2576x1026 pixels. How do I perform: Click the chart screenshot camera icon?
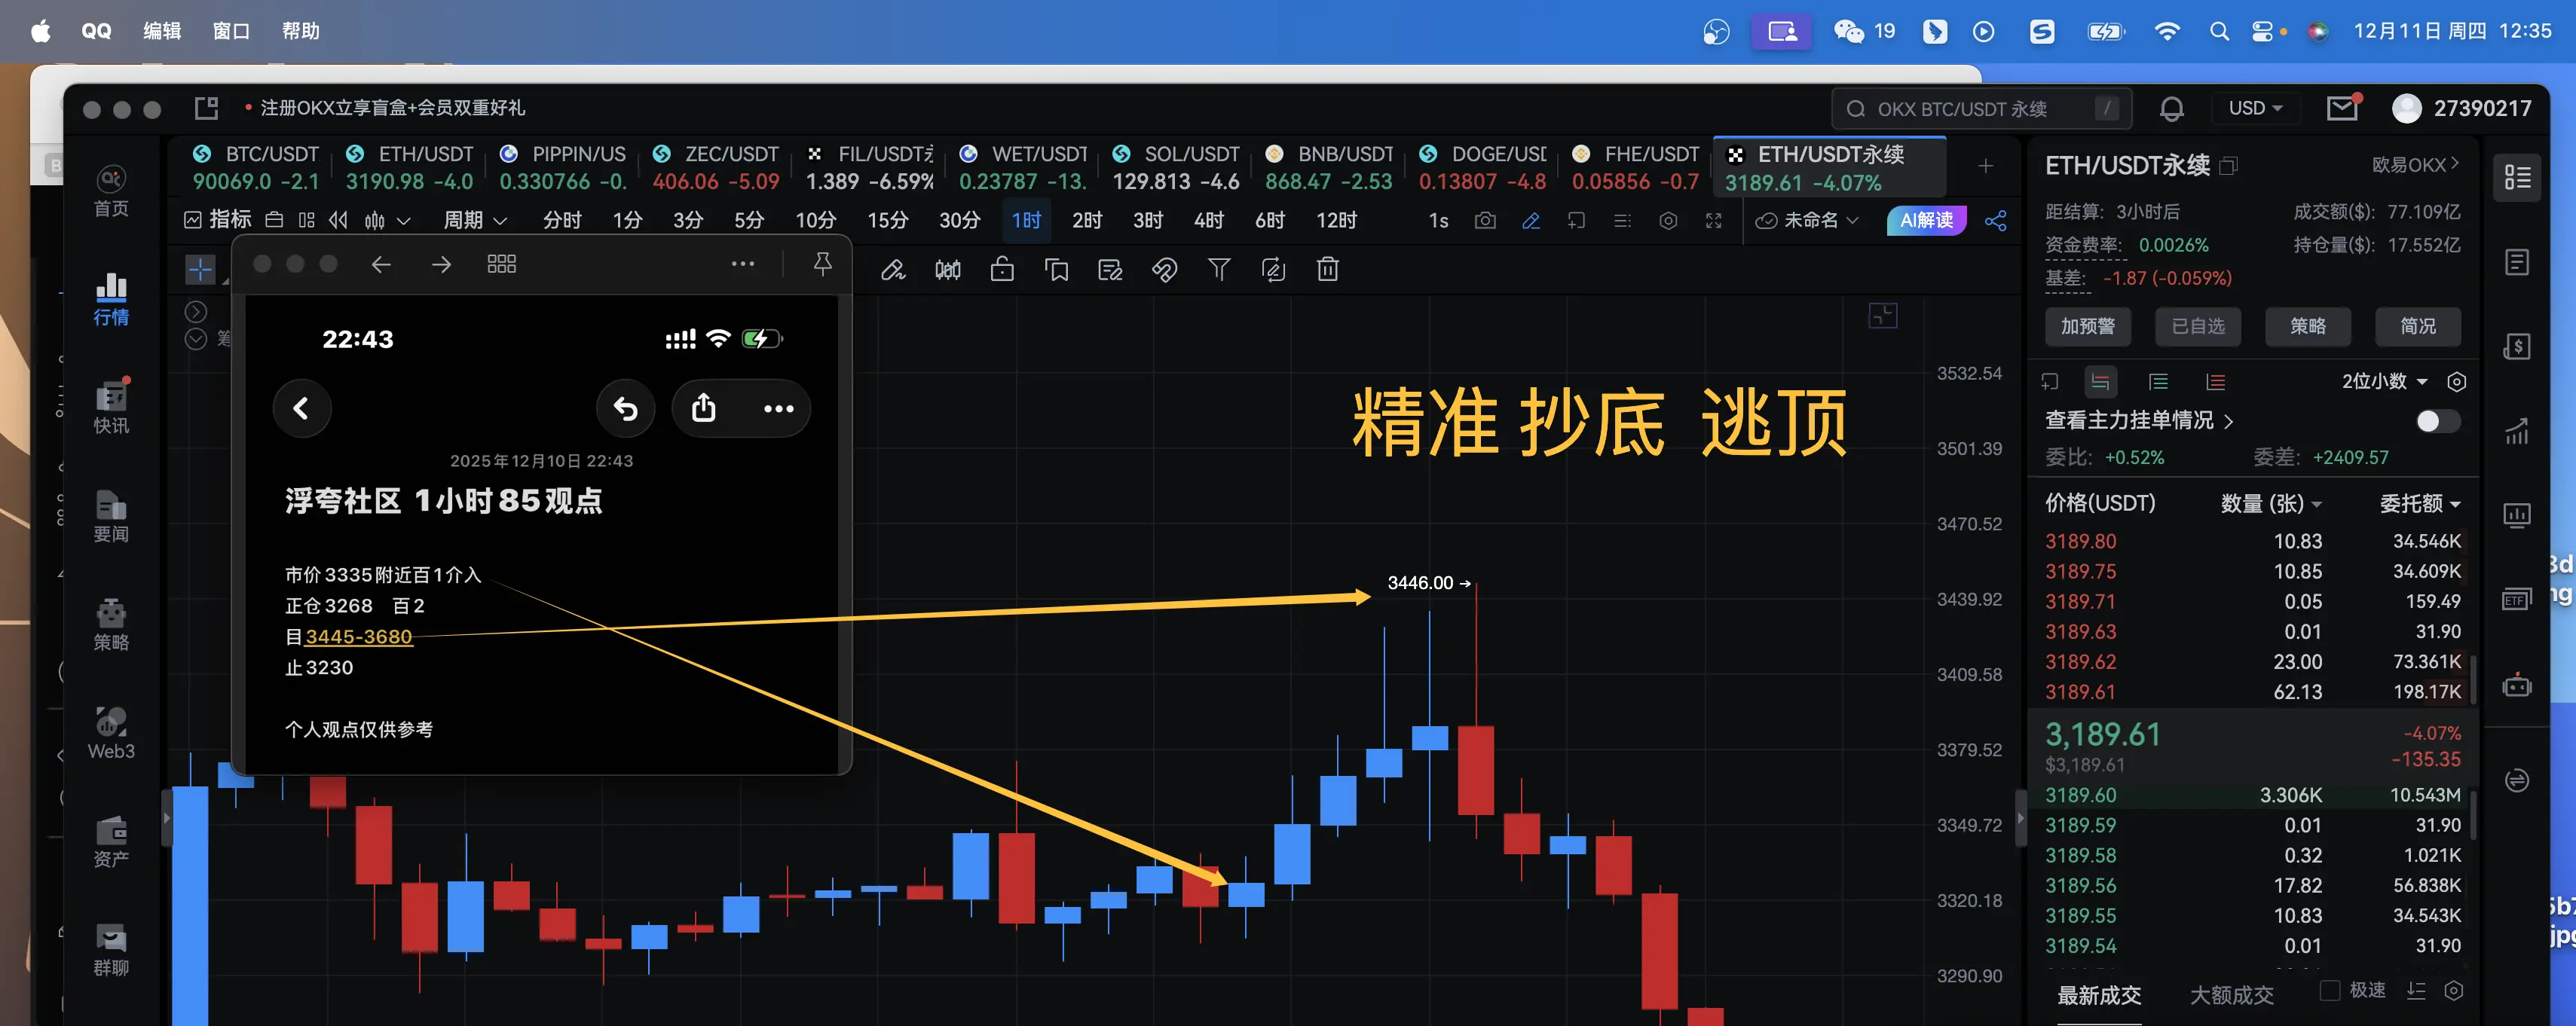click(1485, 220)
